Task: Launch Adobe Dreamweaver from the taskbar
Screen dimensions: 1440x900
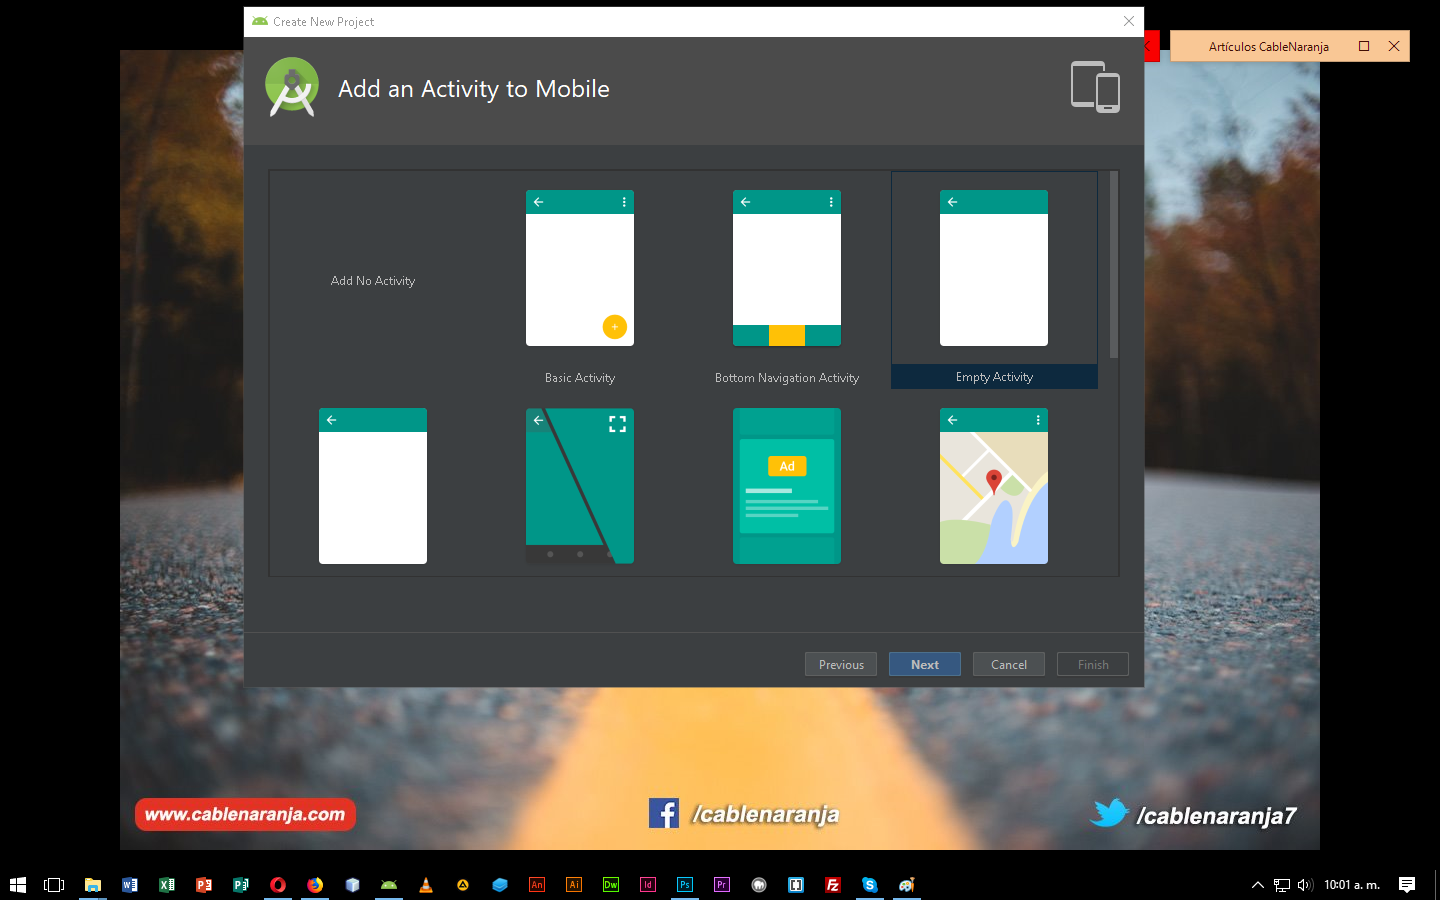Action: (611, 885)
